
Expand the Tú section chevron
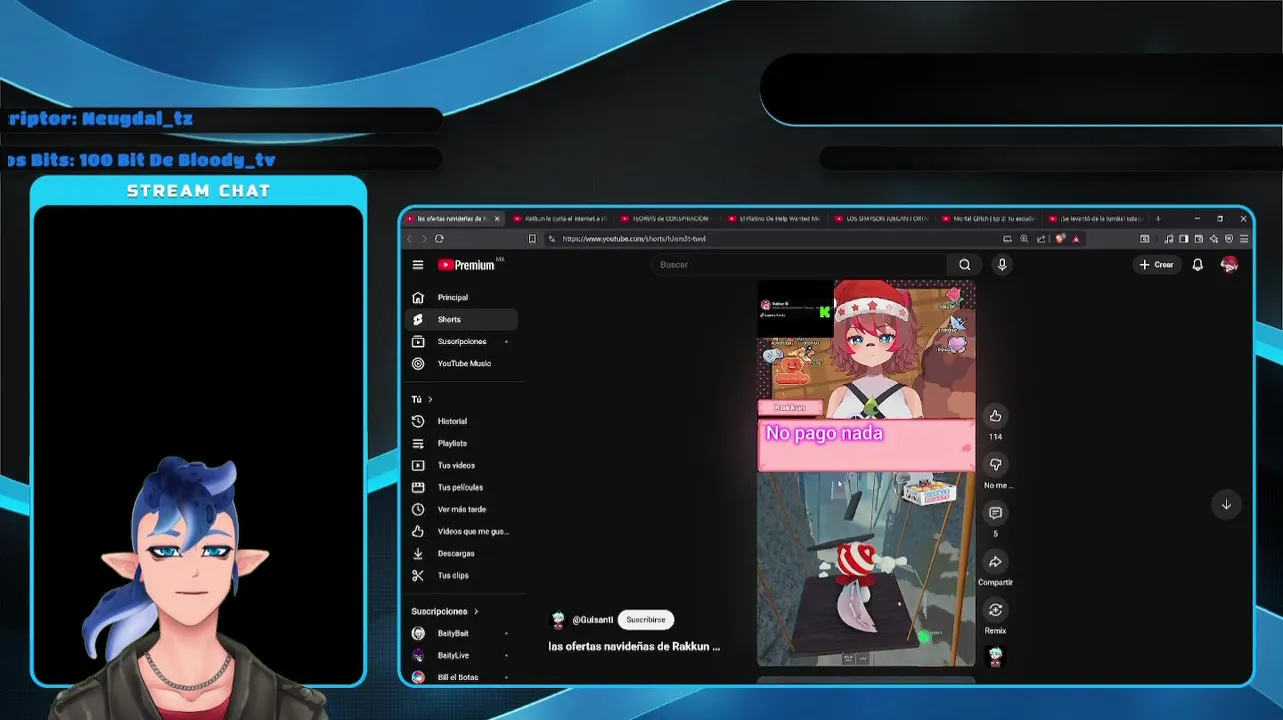(x=430, y=399)
